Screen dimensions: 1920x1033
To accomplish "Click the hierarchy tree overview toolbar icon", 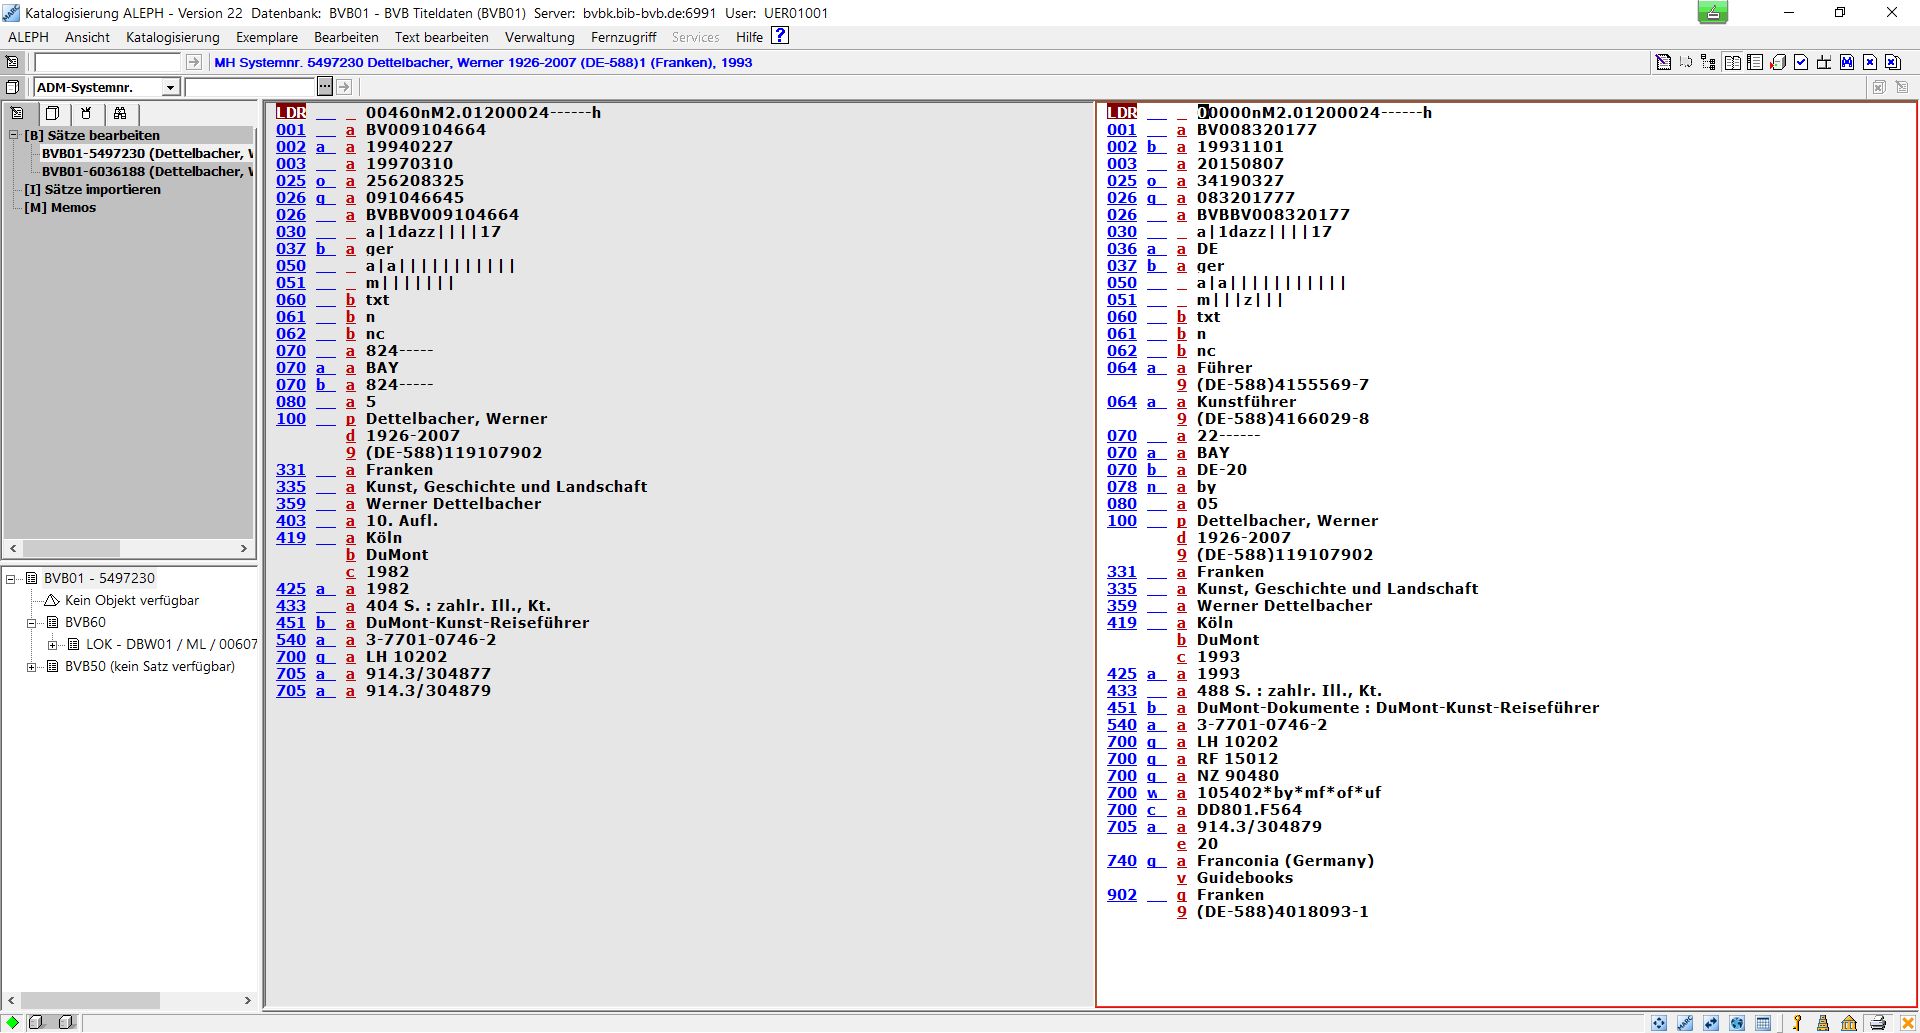I will click(x=1708, y=62).
